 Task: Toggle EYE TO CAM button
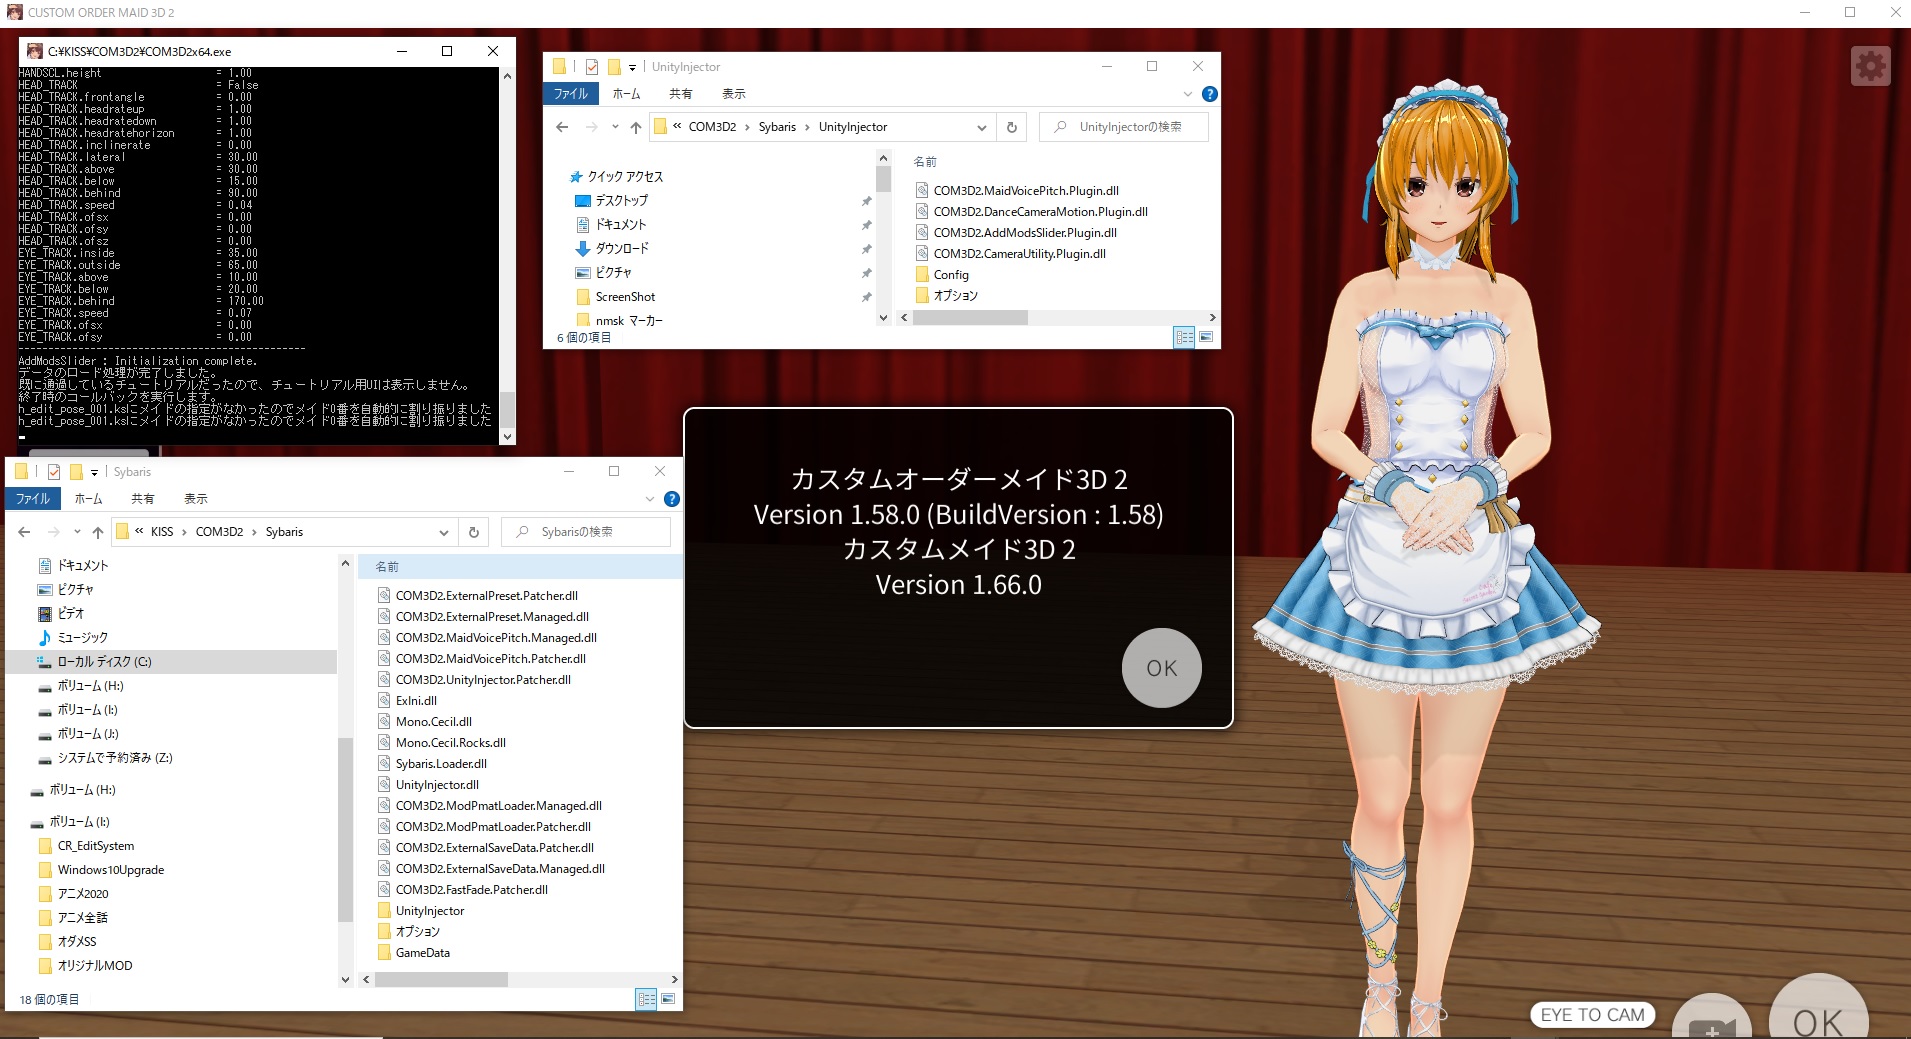1592,1015
